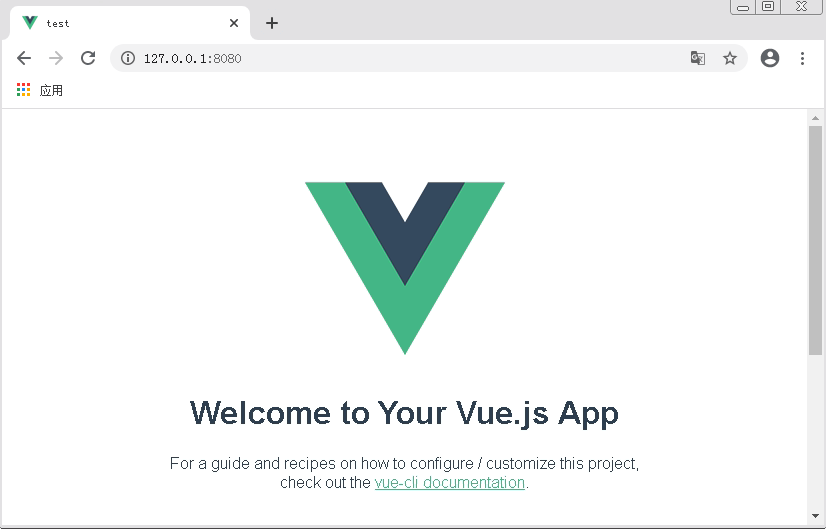The height and width of the screenshot is (529, 826).
Task: Click the Vue favicon on the test tab
Action: pyautogui.click(x=30, y=23)
